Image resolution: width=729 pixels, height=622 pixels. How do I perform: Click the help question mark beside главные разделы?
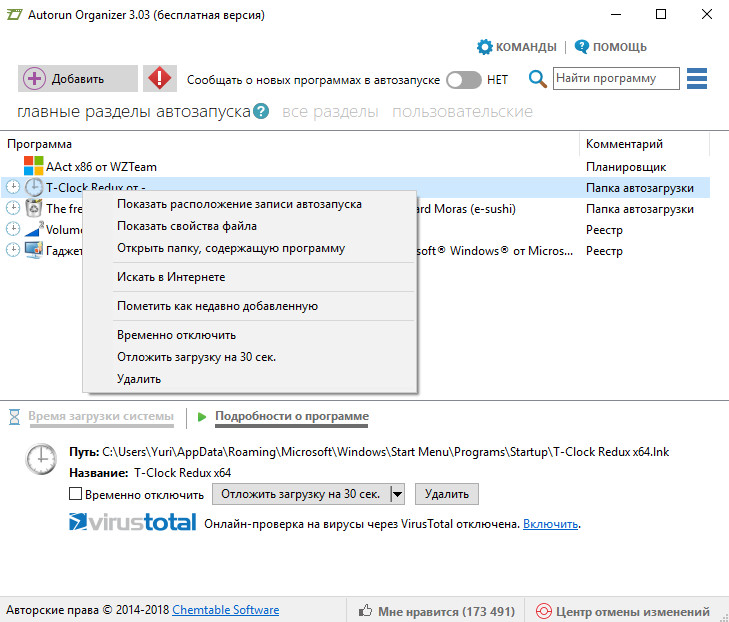click(x=261, y=111)
